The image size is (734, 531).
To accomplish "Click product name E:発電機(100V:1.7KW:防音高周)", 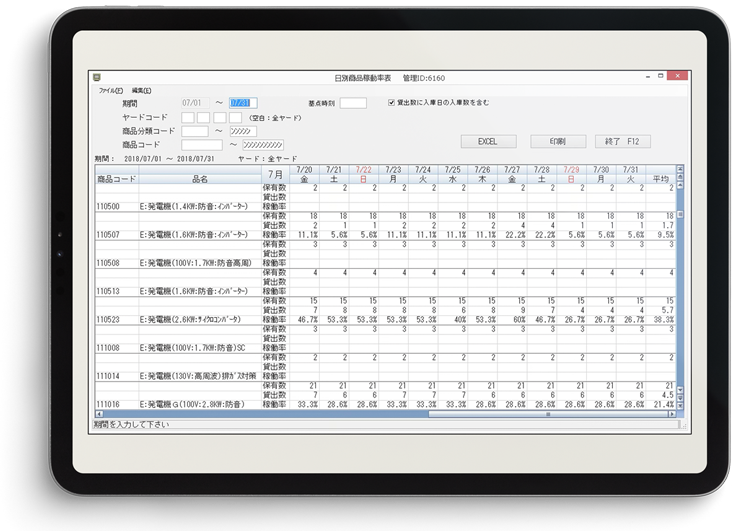I will [x=196, y=263].
